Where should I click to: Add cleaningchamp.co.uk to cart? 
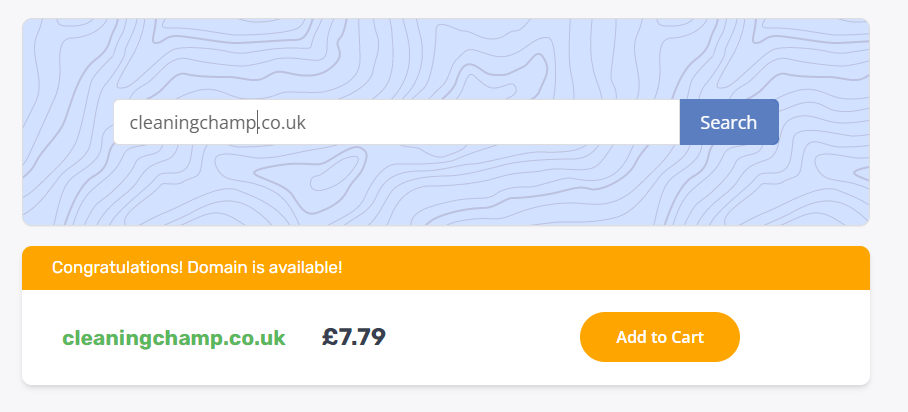pos(659,337)
